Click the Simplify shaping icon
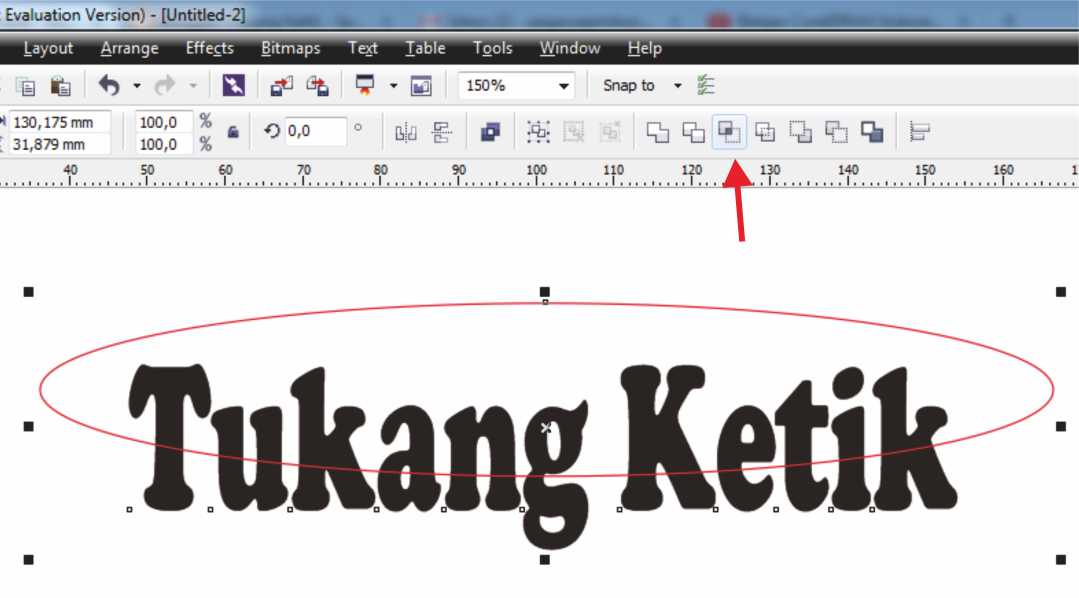 click(764, 132)
